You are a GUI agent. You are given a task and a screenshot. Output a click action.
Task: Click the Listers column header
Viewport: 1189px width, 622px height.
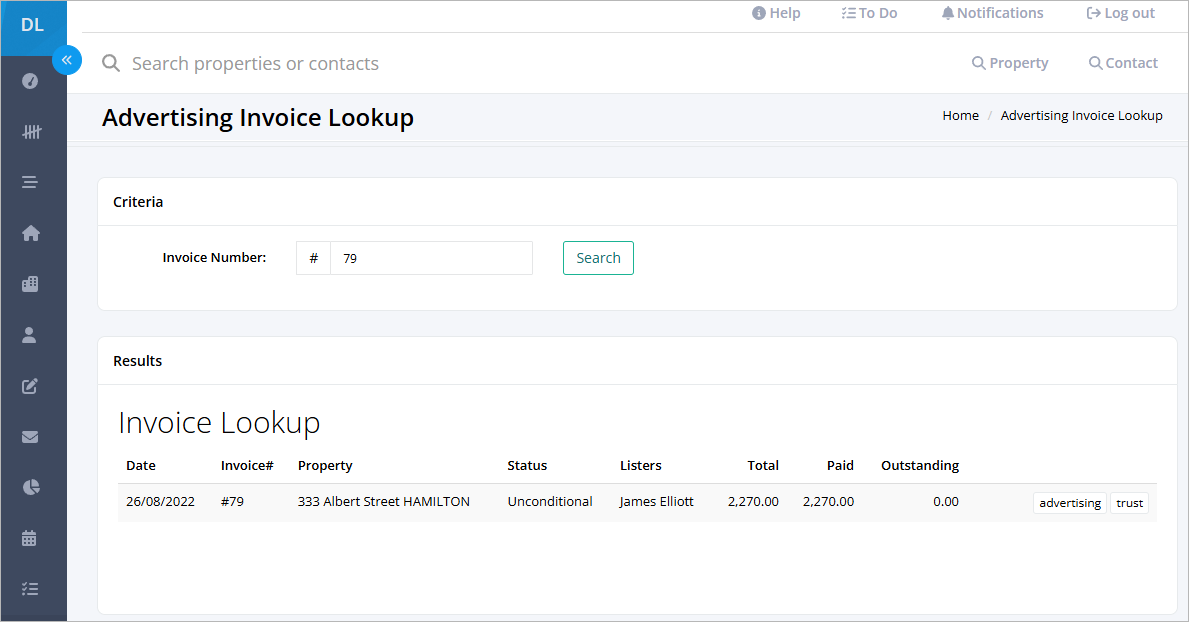(x=641, y=466)
